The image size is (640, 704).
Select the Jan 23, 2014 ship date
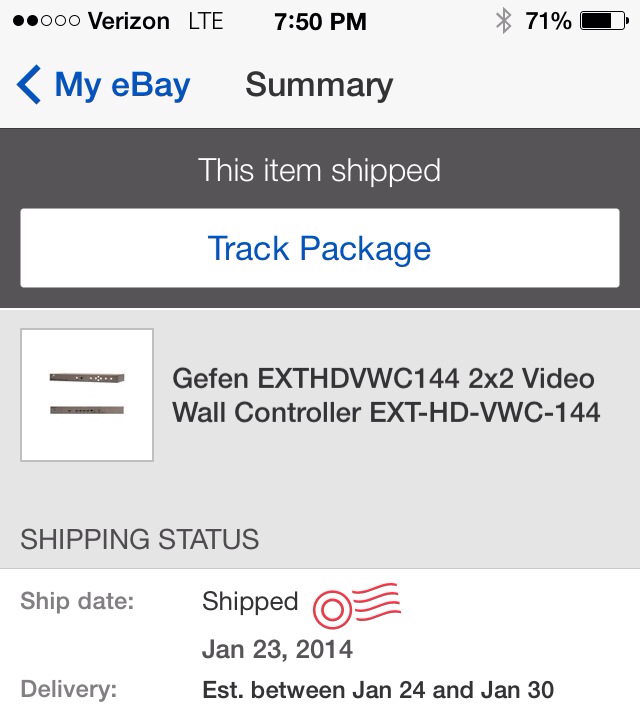278,649
